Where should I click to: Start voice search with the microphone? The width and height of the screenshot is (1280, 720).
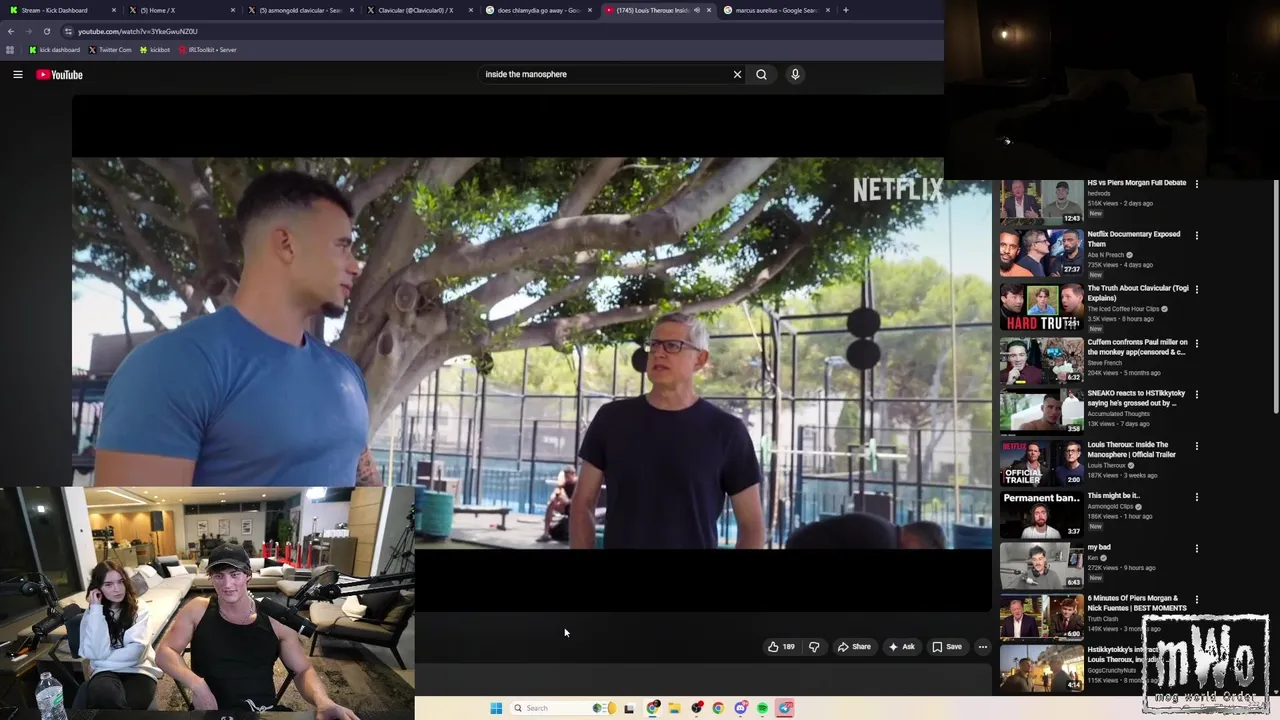tap(795, 74)
